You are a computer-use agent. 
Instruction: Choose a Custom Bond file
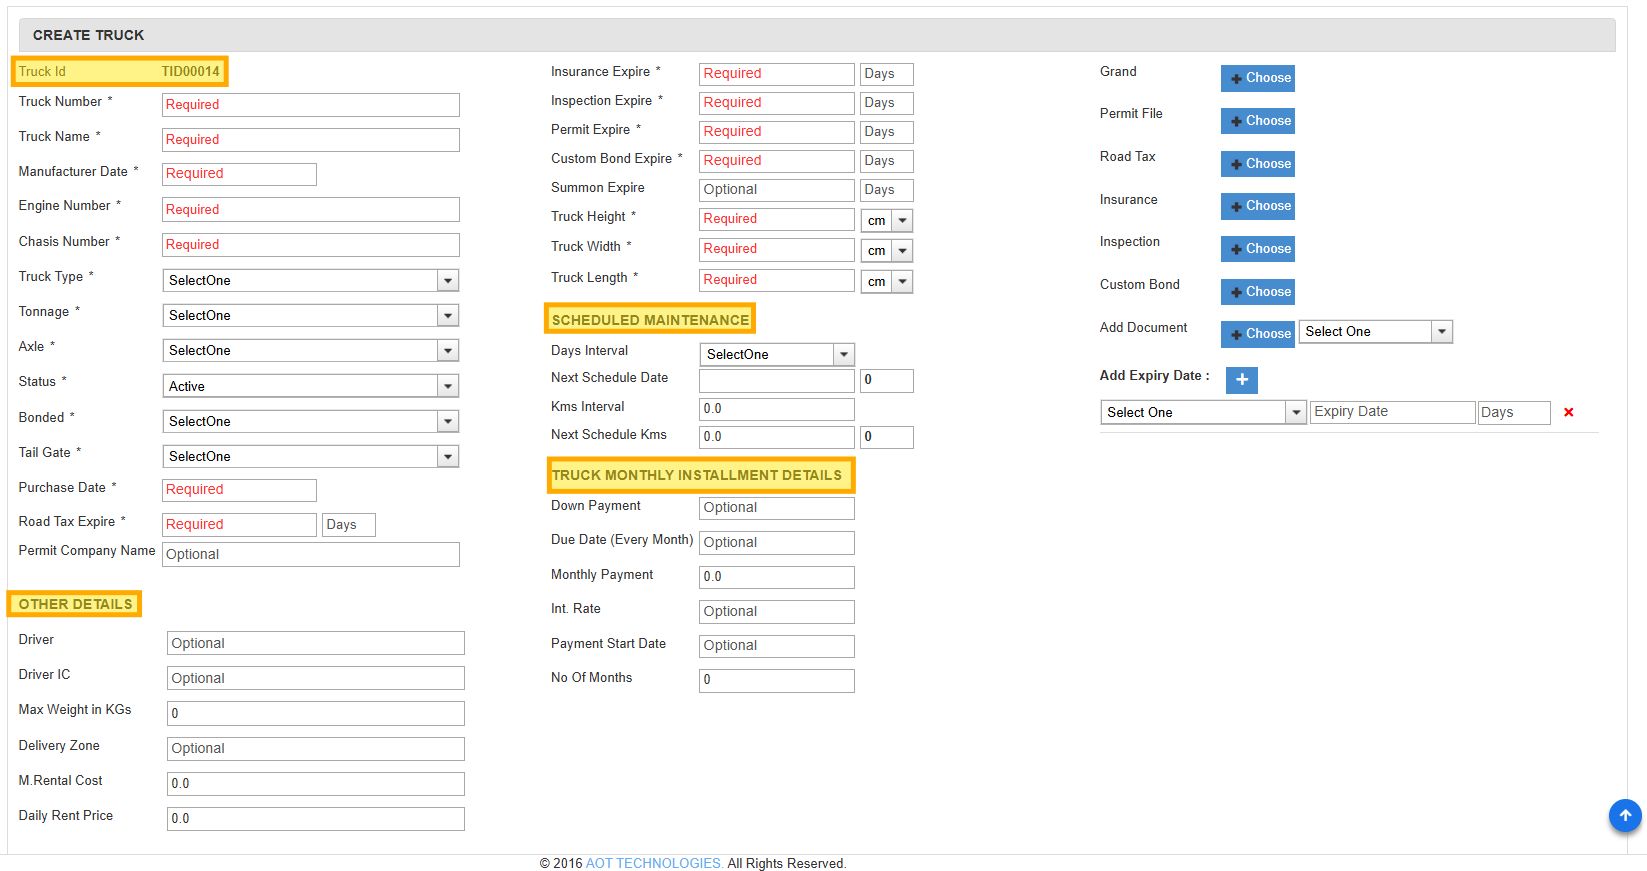pyautogui.click(x=1258, y=292)
